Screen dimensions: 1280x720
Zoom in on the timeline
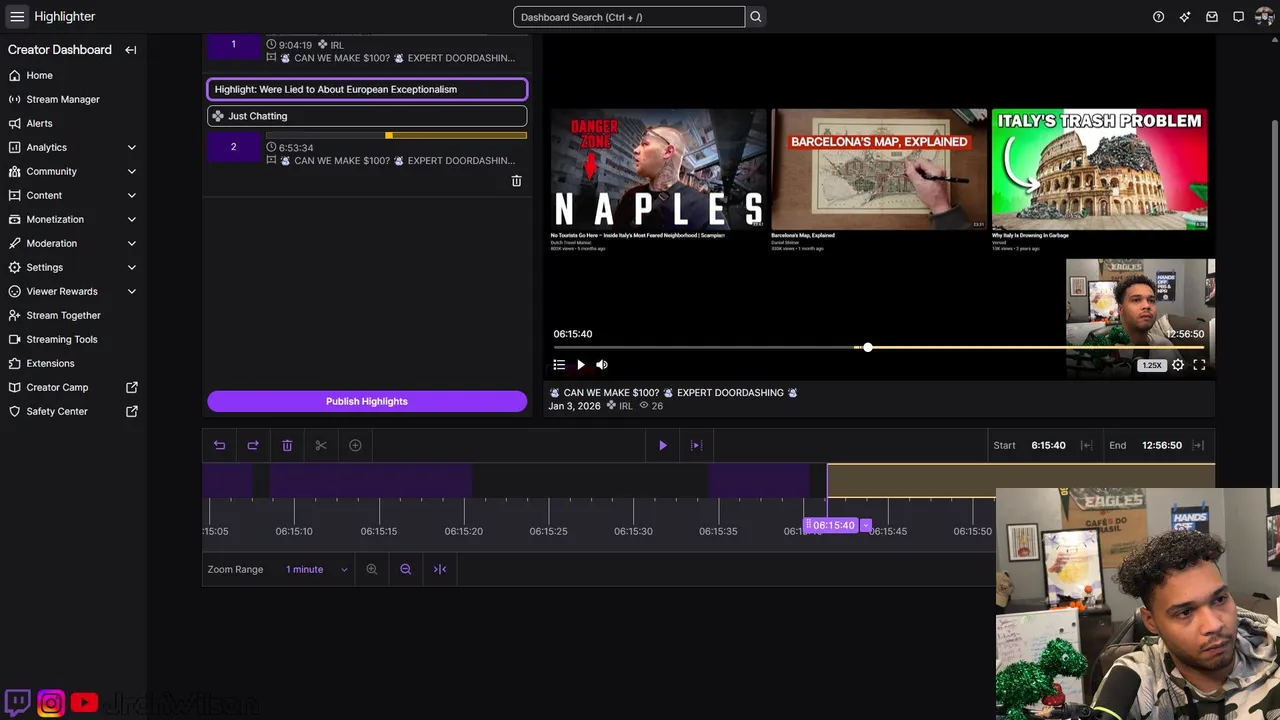(372, 569)
